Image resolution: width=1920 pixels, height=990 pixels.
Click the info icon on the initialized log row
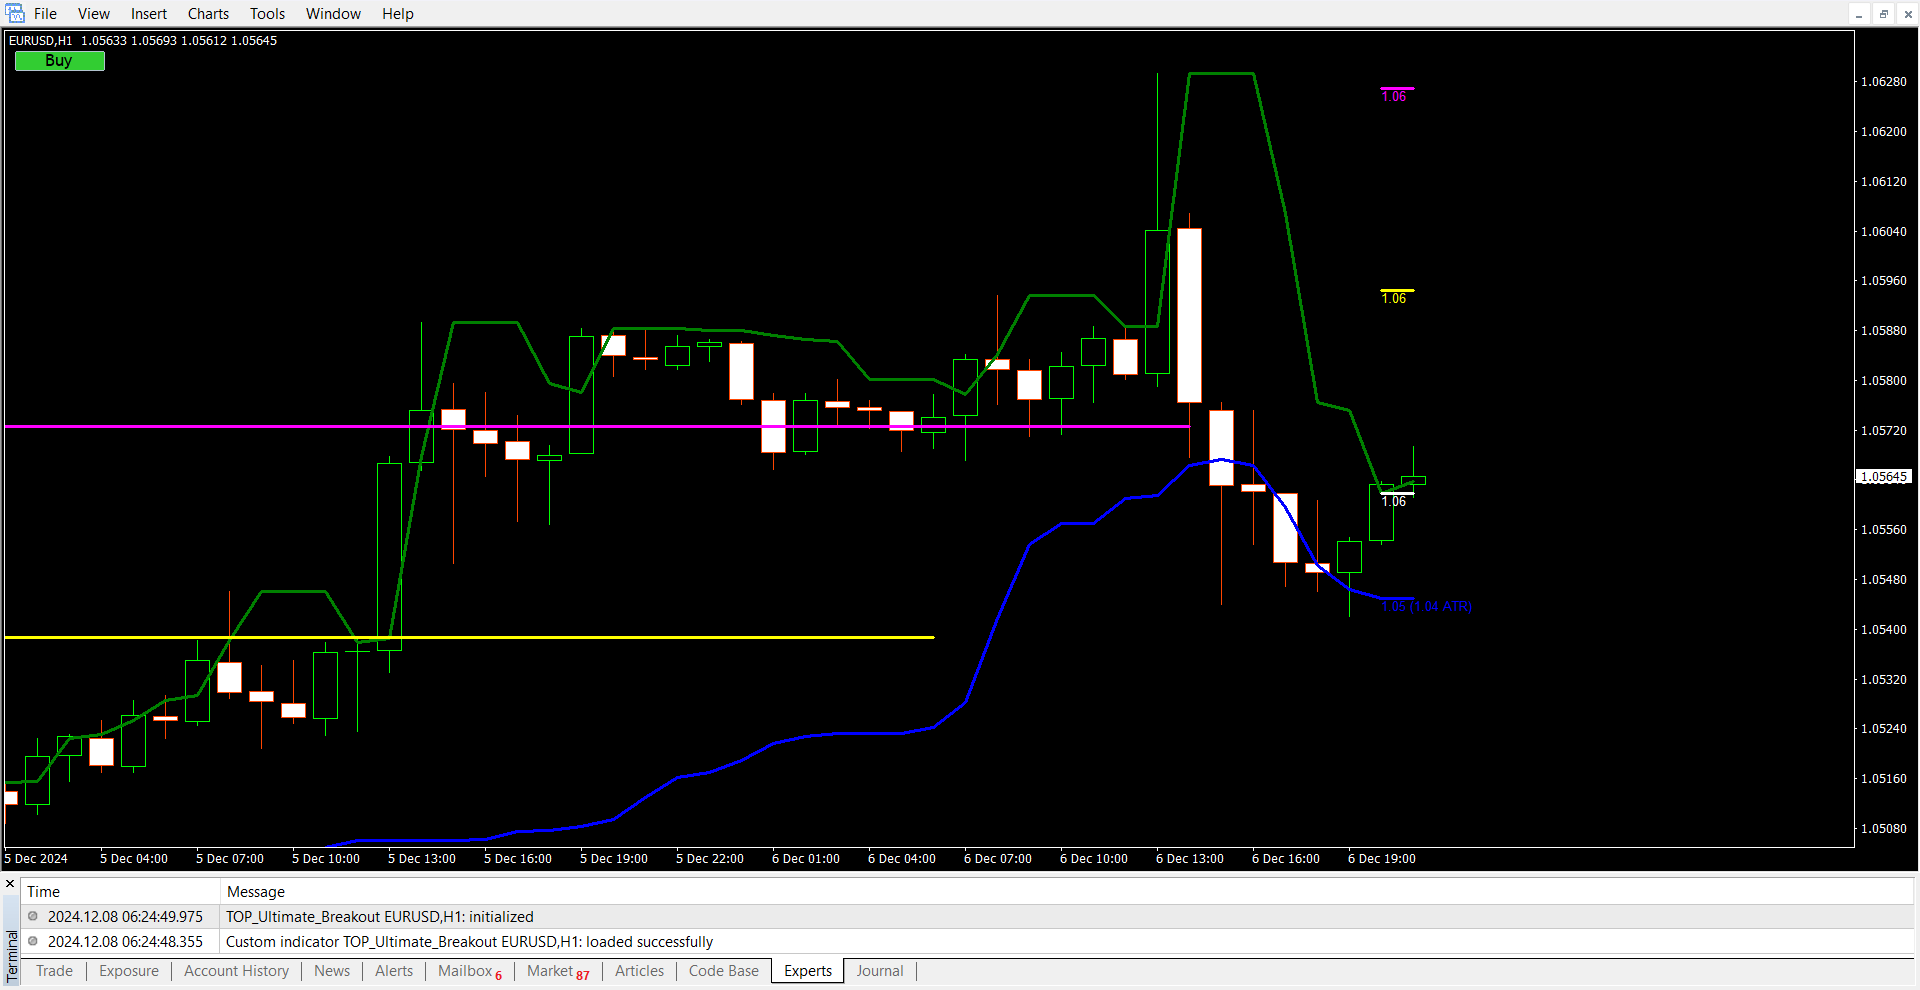coord(33,916)
